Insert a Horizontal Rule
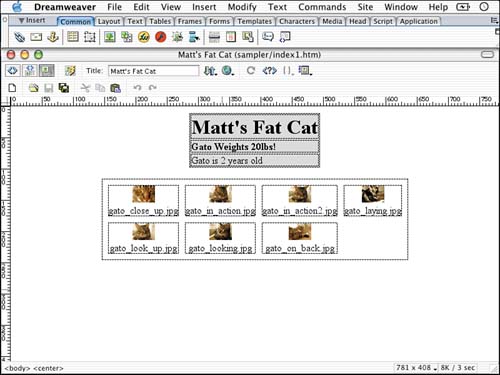500x375 pixels. (214, 37)
